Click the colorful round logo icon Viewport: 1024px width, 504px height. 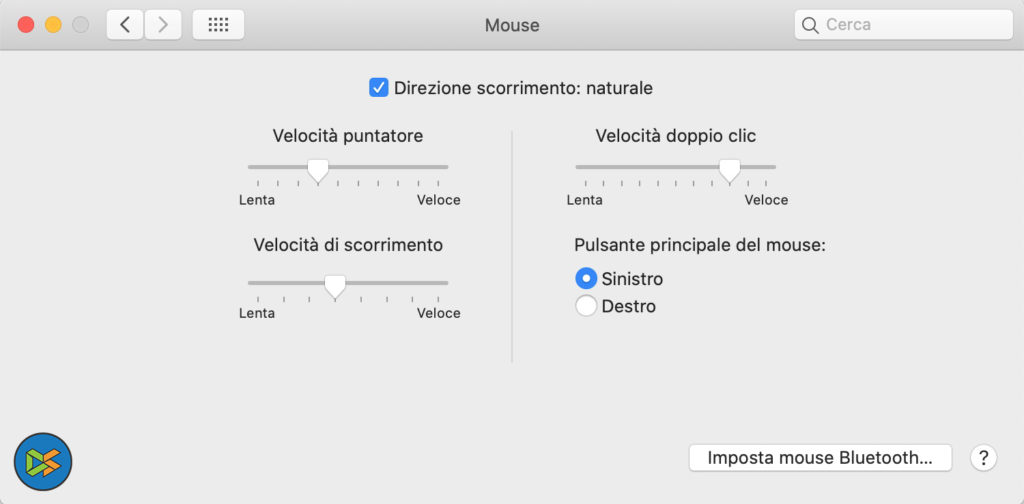tap(43, 461)
